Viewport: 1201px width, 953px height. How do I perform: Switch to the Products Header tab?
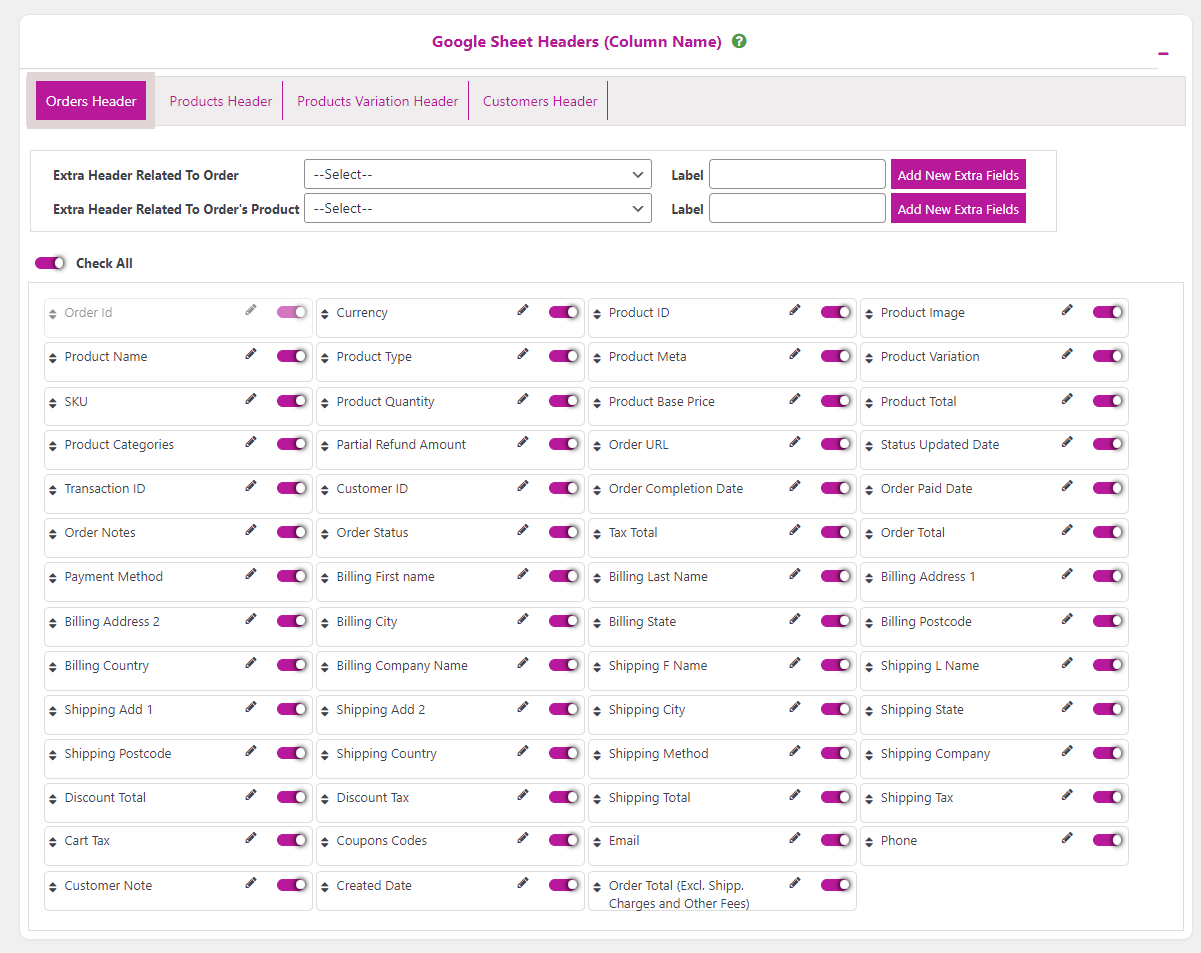coord(221,101)
